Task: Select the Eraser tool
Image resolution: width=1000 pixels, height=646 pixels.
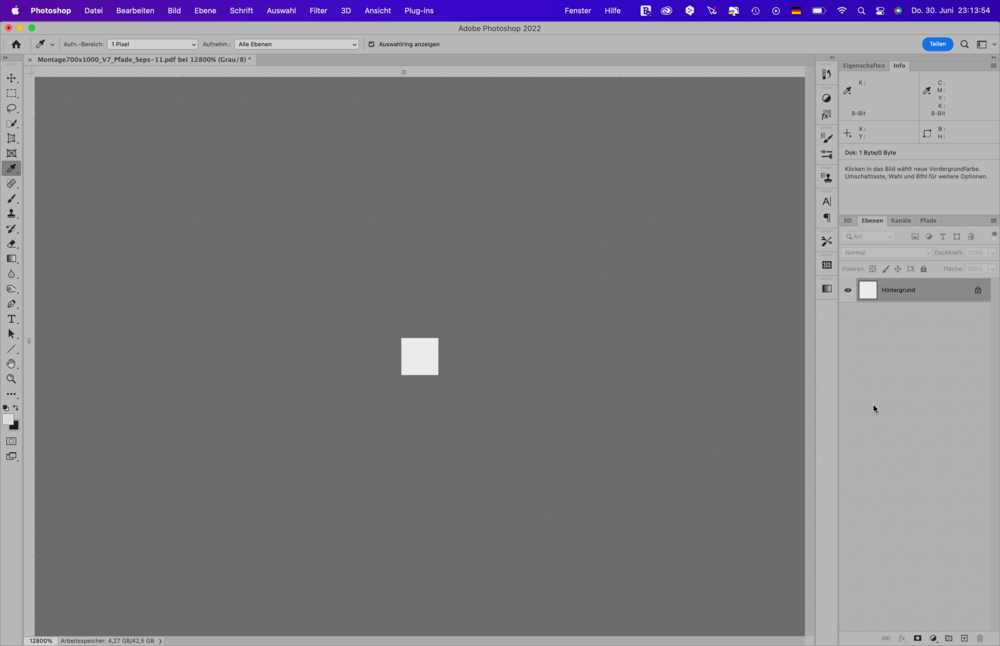Action: coord(11,244)
